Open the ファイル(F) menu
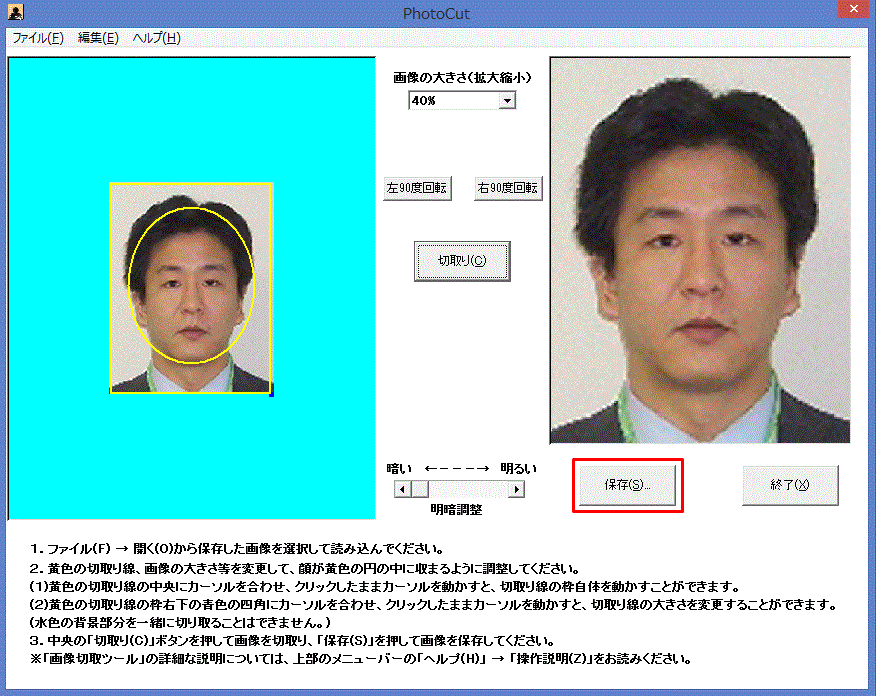877x697 pixels. click(x=38, y=38)
